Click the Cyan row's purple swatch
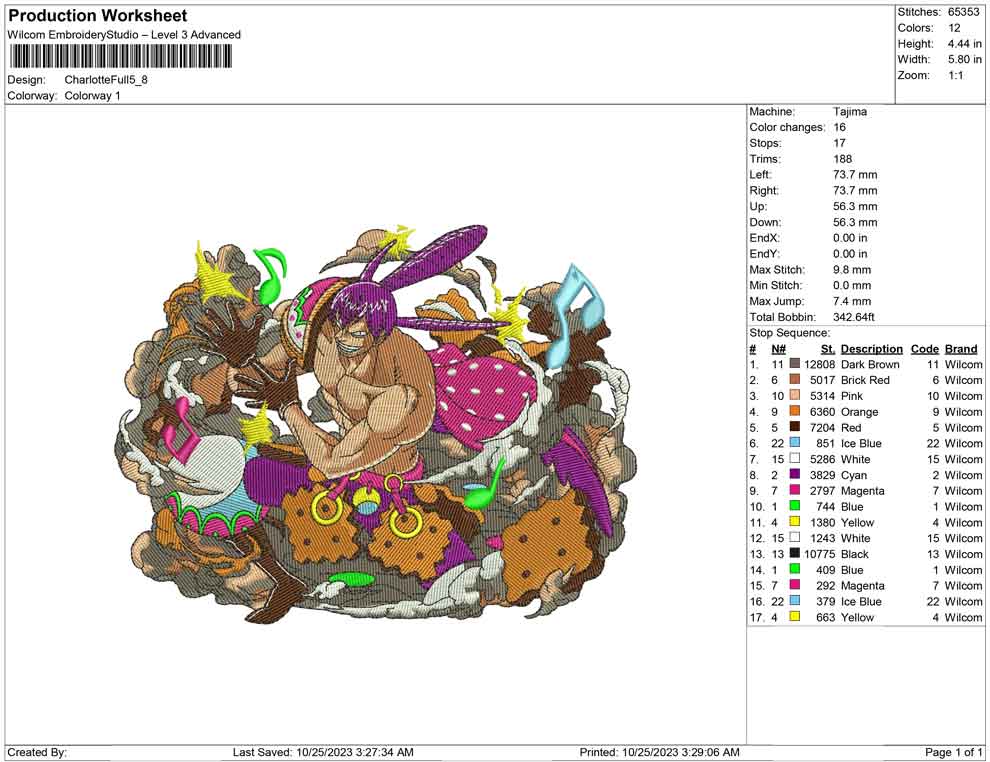The image size is (990, 762). pyautogui.click(x=795, y=475)
